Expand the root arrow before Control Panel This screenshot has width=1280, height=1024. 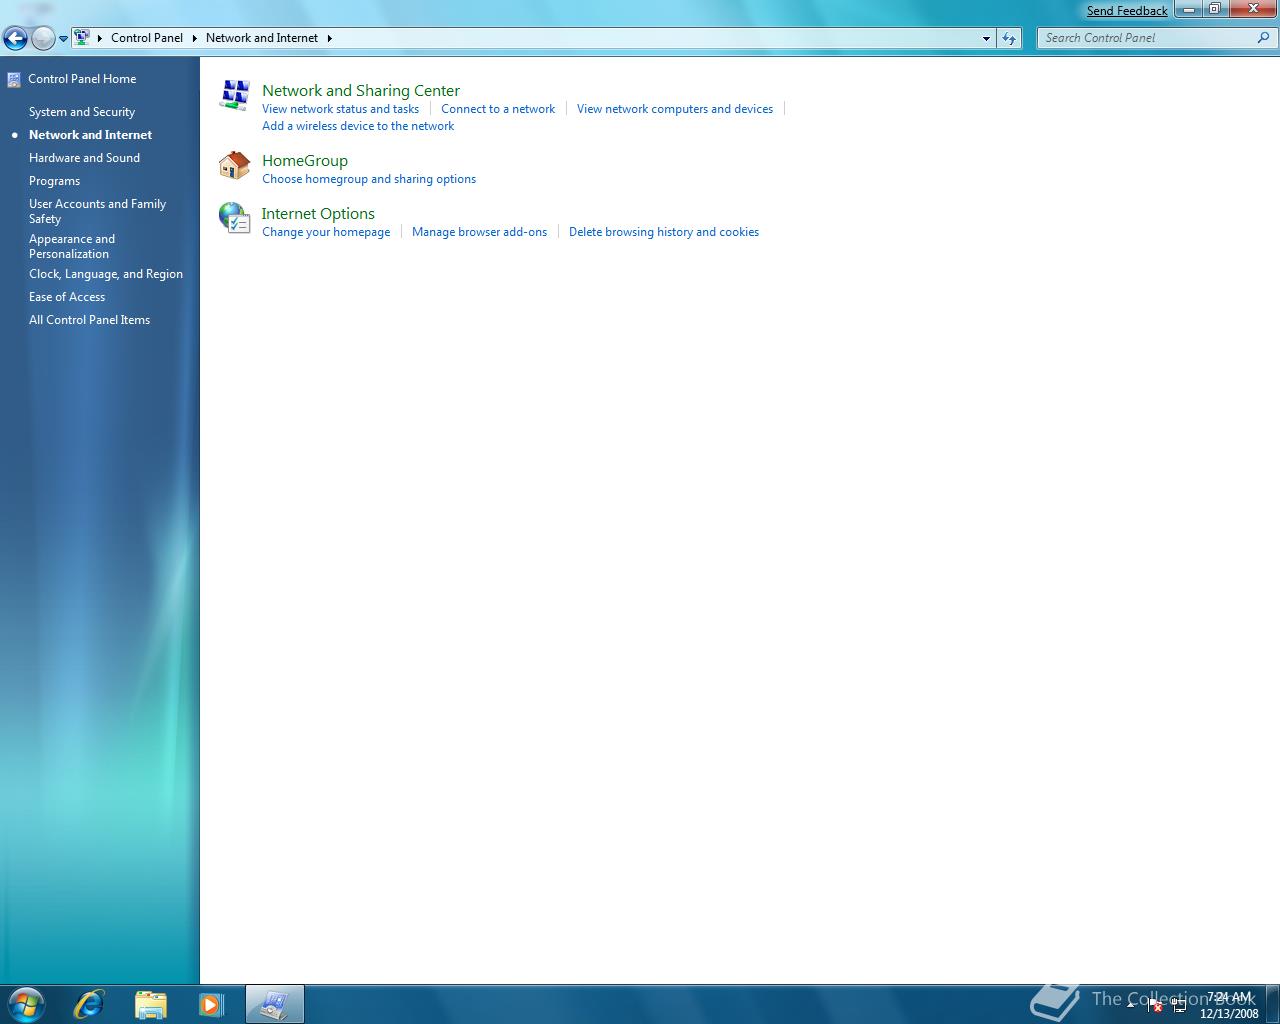click(100, 38)
